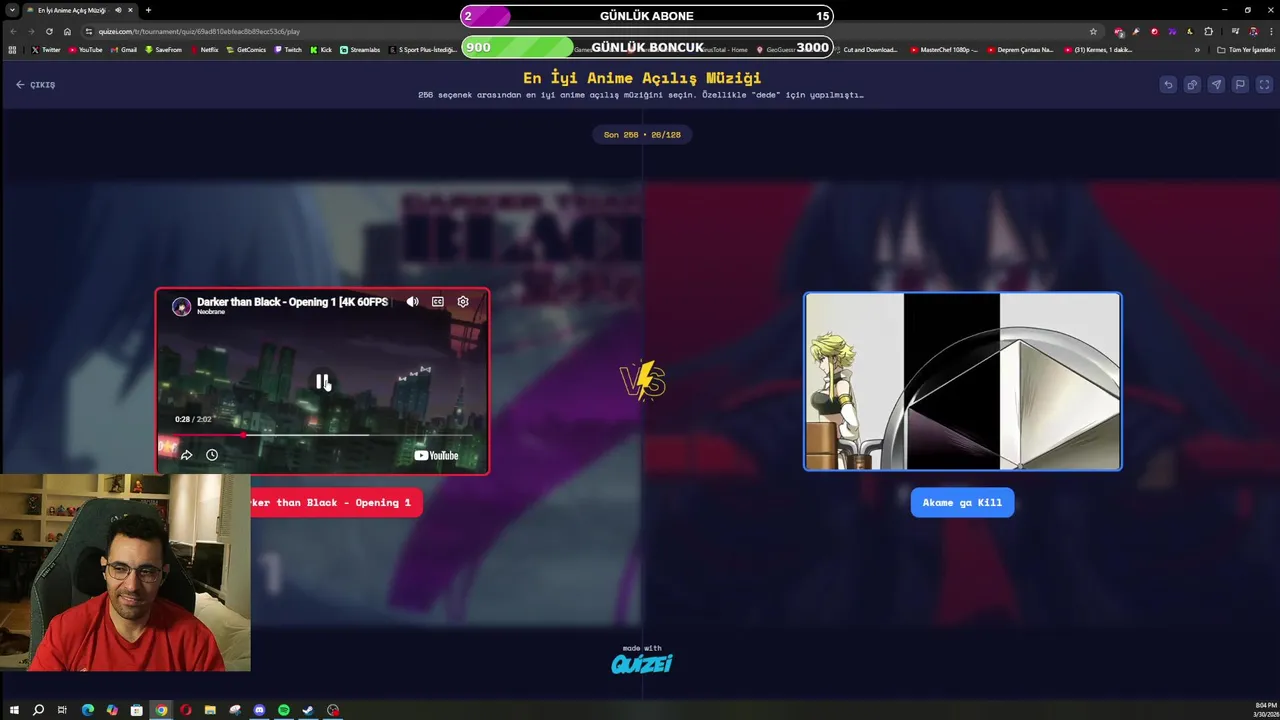The width and height of the screenshot is (1280, 720).
Task: Open Steam from taskbar
Action: coord(308,710)
